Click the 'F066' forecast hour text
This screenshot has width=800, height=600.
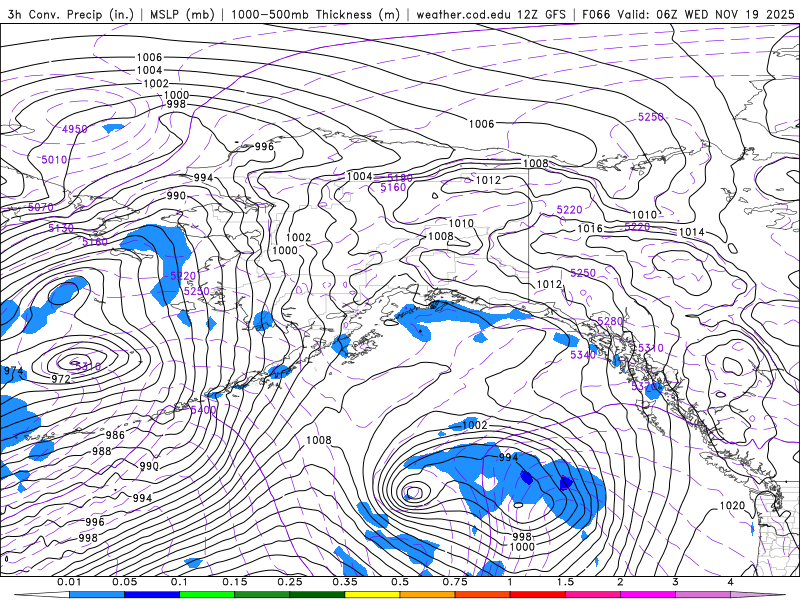(596, 14)
